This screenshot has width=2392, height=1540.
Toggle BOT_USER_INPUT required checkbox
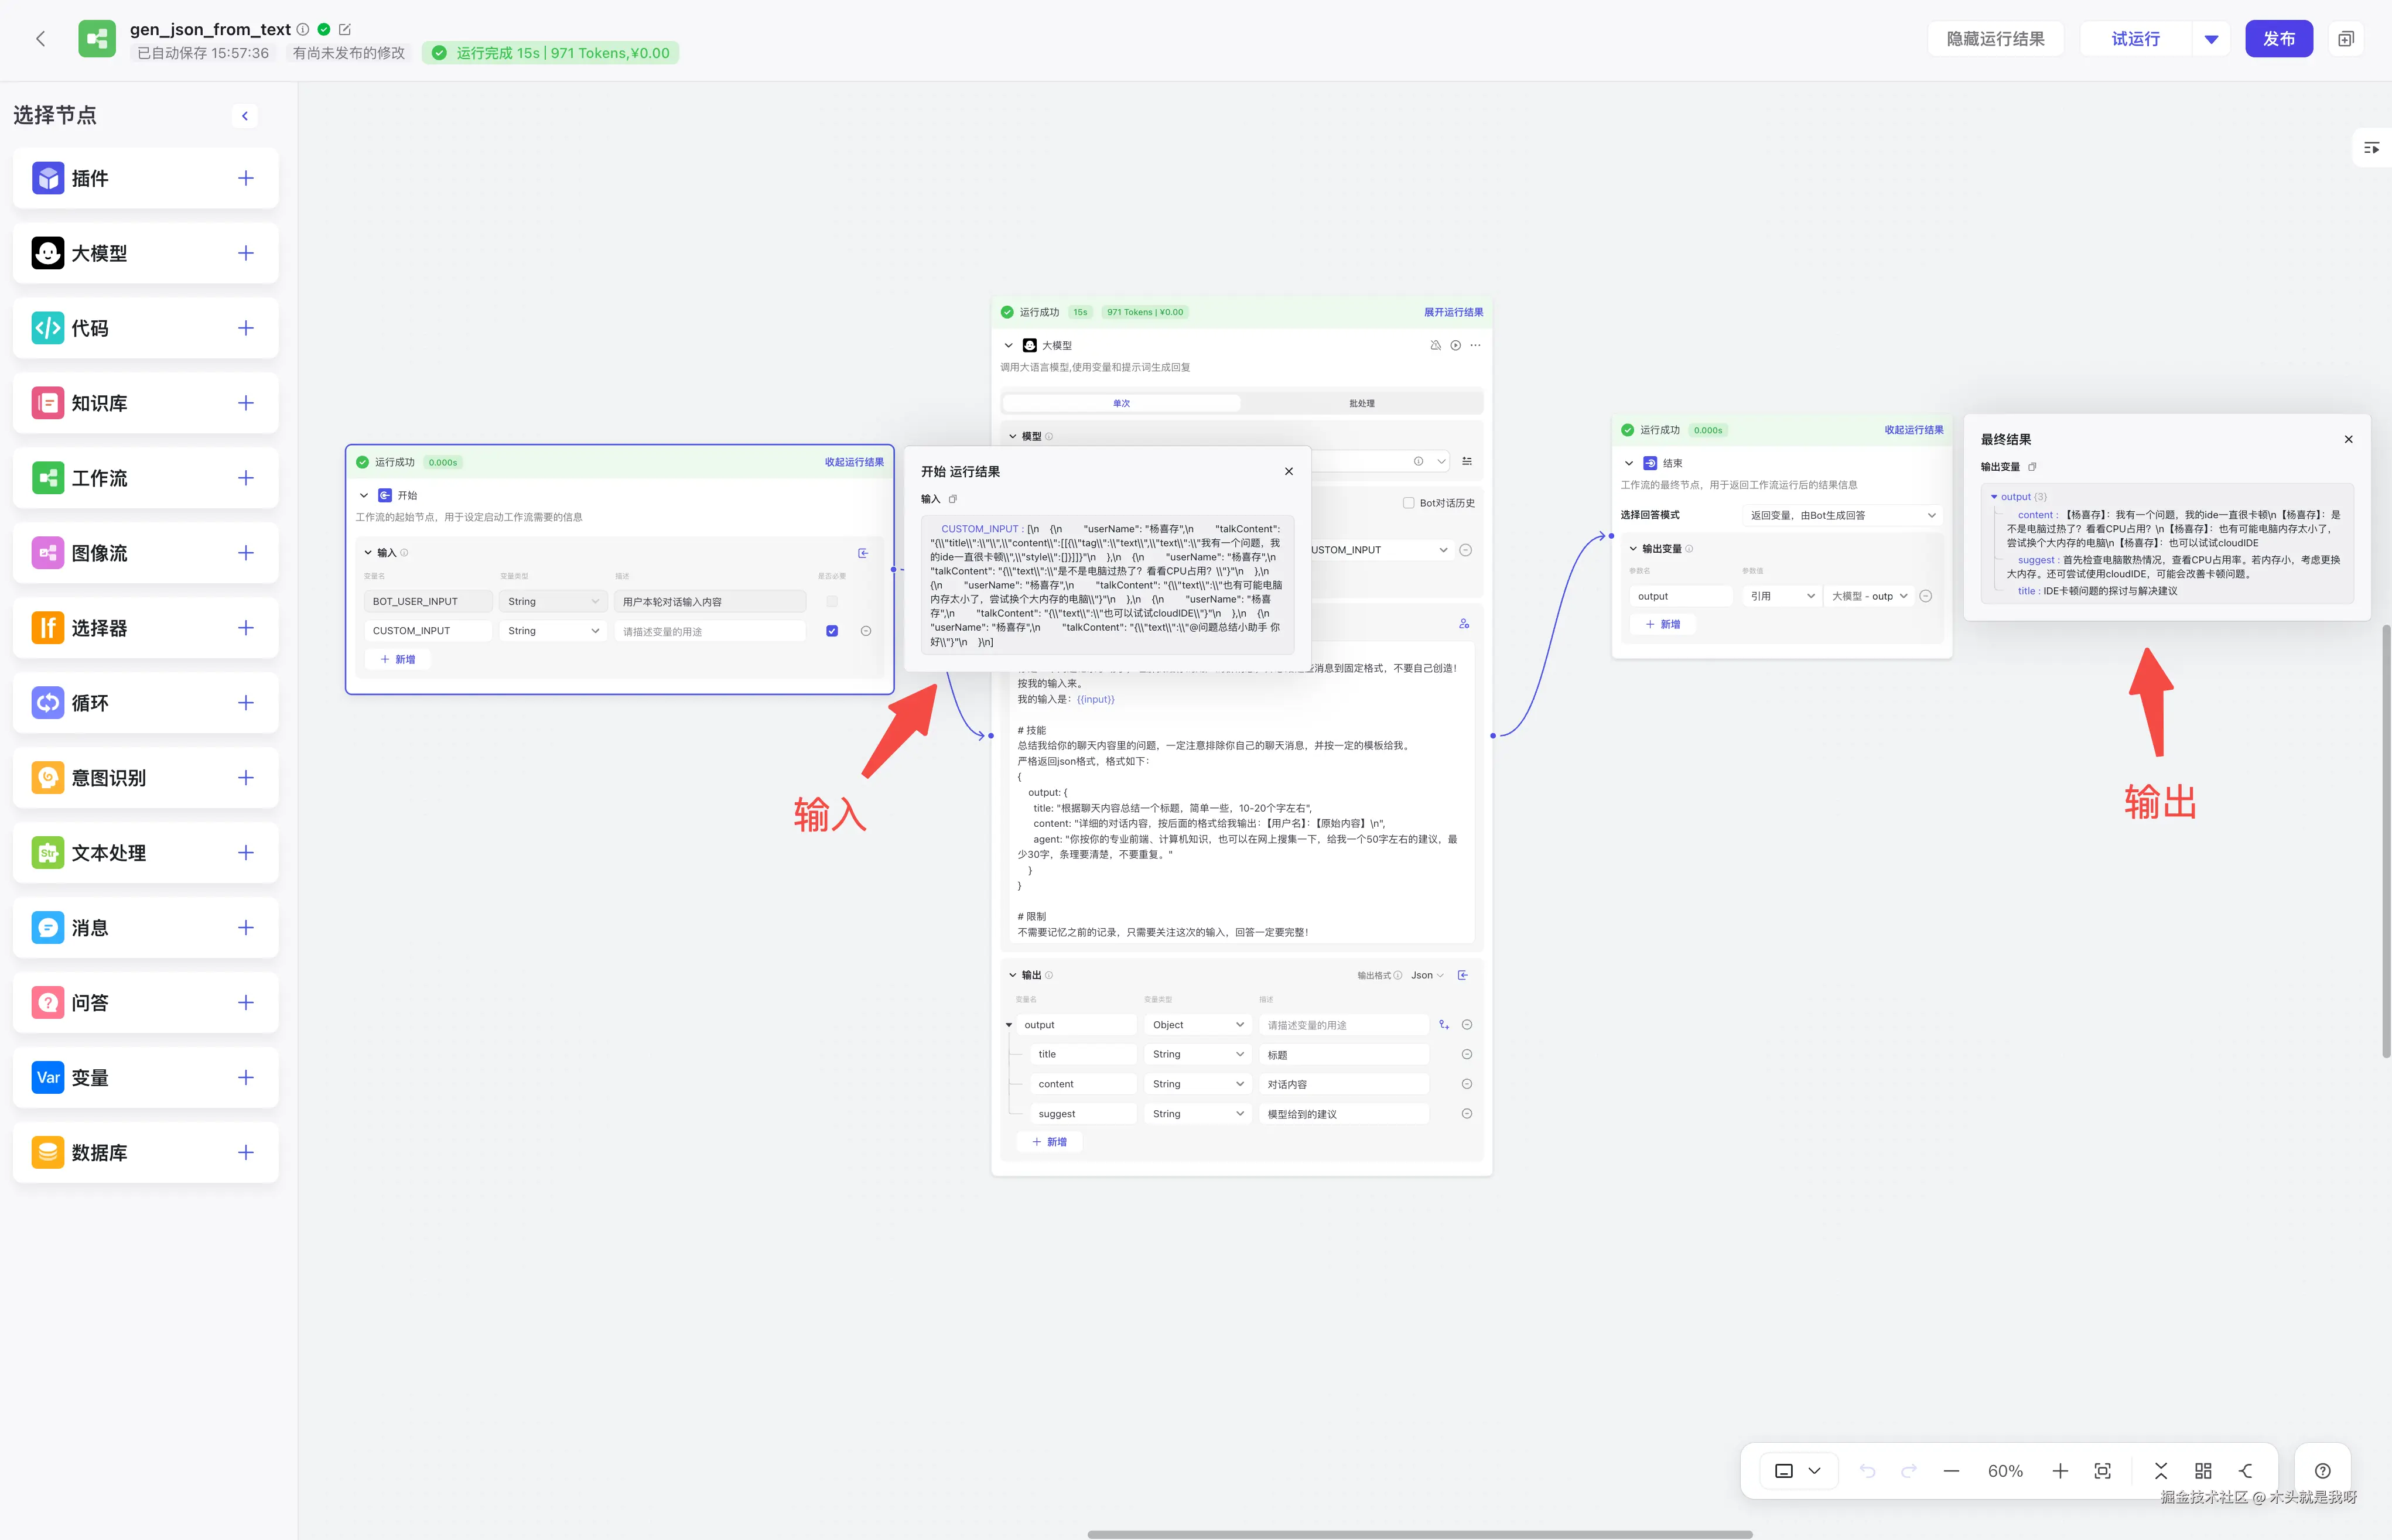[832, 601]
